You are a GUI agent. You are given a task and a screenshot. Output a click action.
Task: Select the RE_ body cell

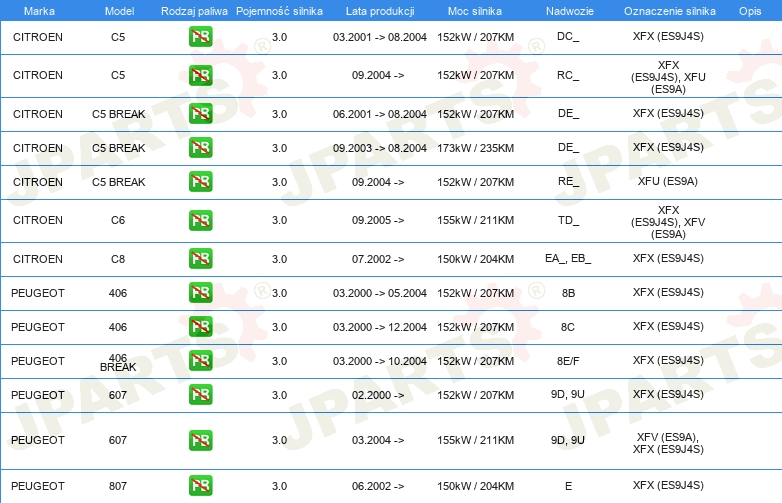(x=569, y=181)
